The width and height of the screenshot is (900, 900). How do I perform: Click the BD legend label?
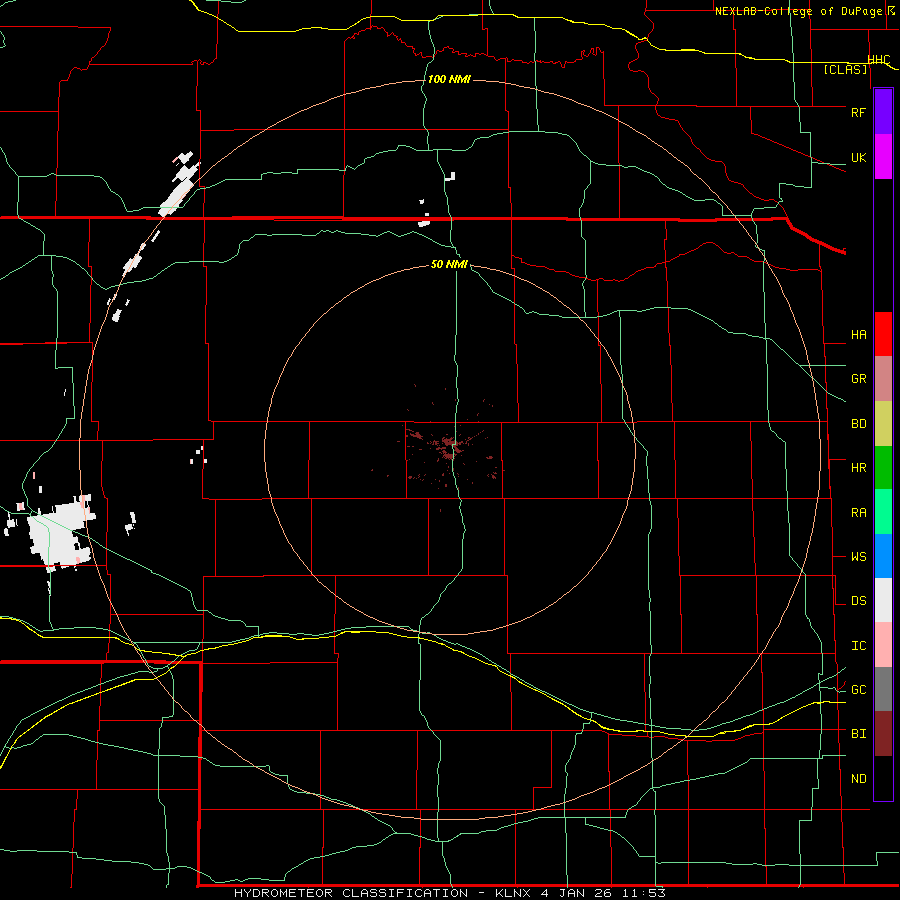click(x=859, y=424)
